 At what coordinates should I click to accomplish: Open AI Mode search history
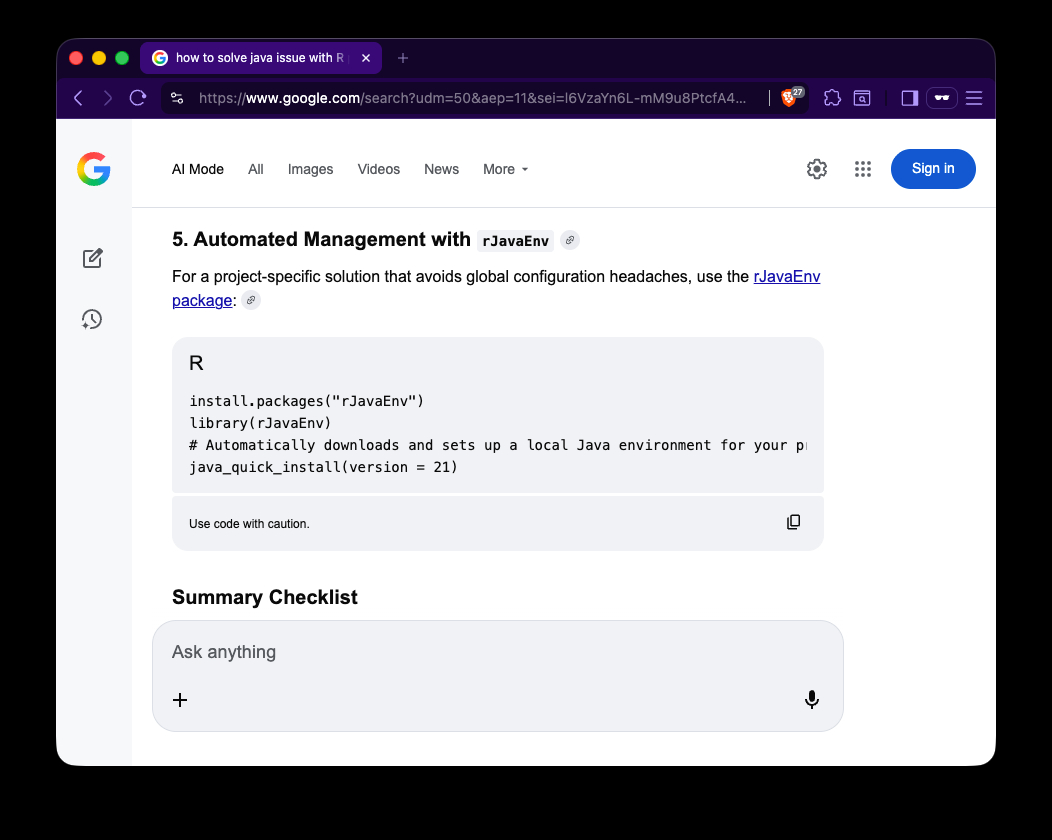[92, 319]
